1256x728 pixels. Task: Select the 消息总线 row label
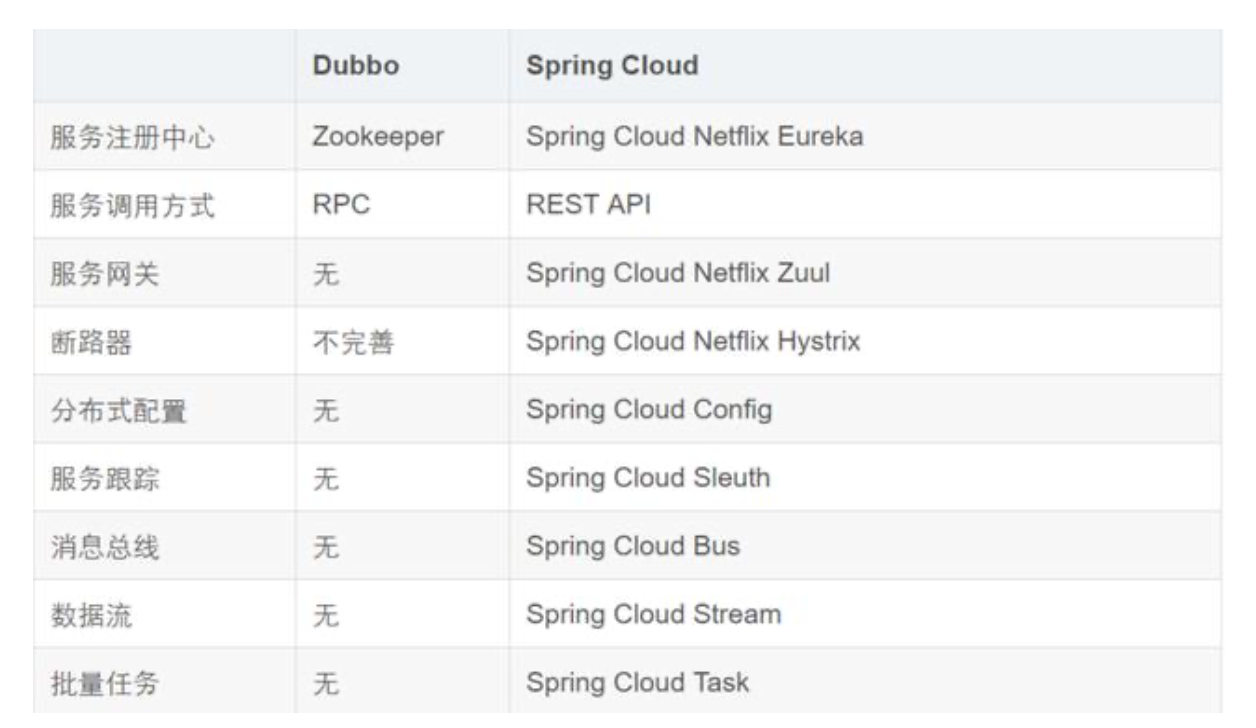105,547
